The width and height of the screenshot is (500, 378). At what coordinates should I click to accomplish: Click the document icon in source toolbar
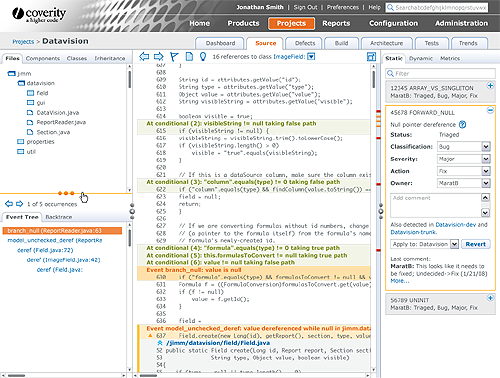coord(189,57)
